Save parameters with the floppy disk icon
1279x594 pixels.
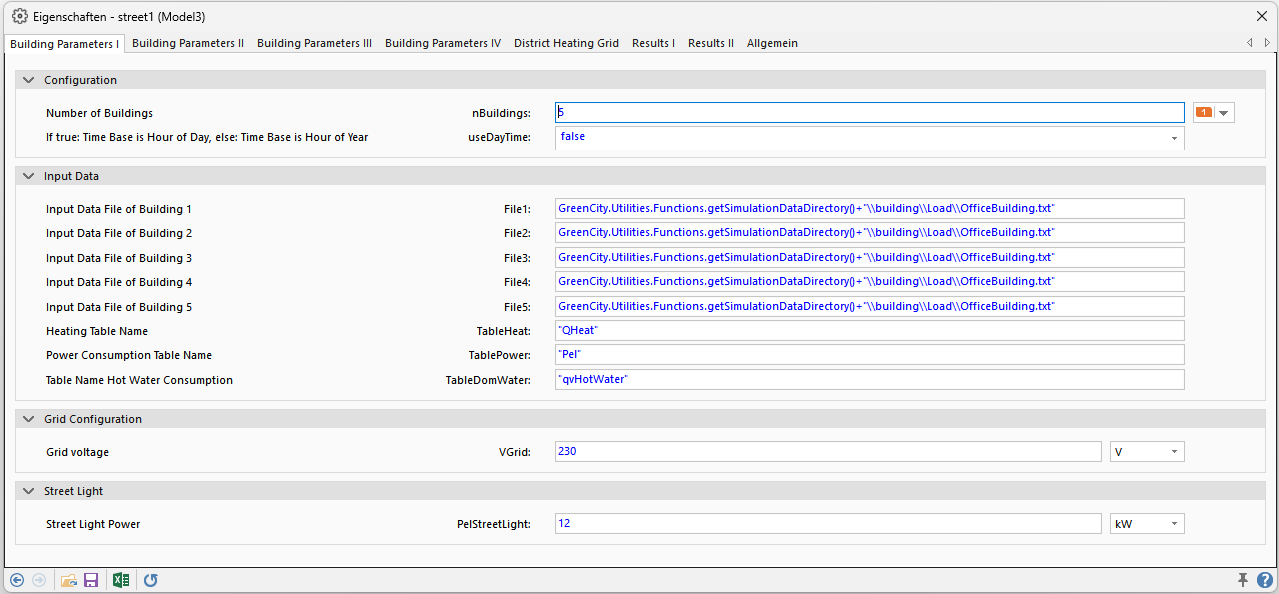point(91,580)
